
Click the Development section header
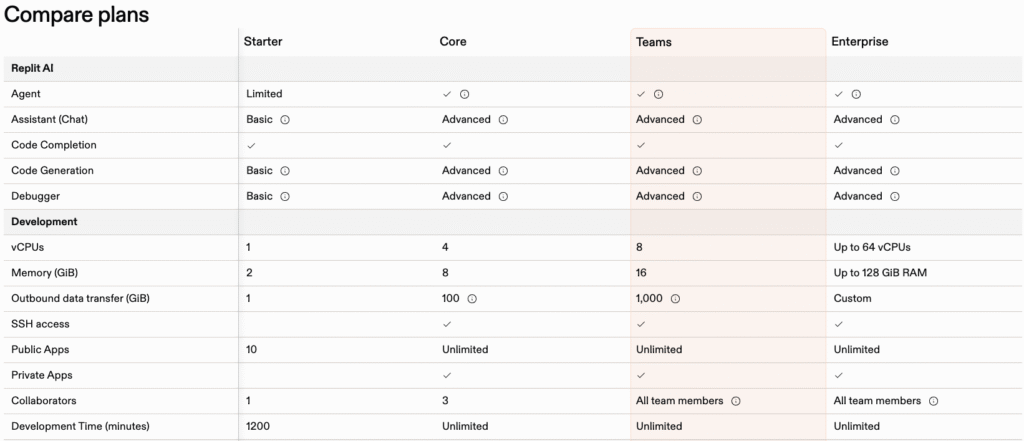coord(44,222)
